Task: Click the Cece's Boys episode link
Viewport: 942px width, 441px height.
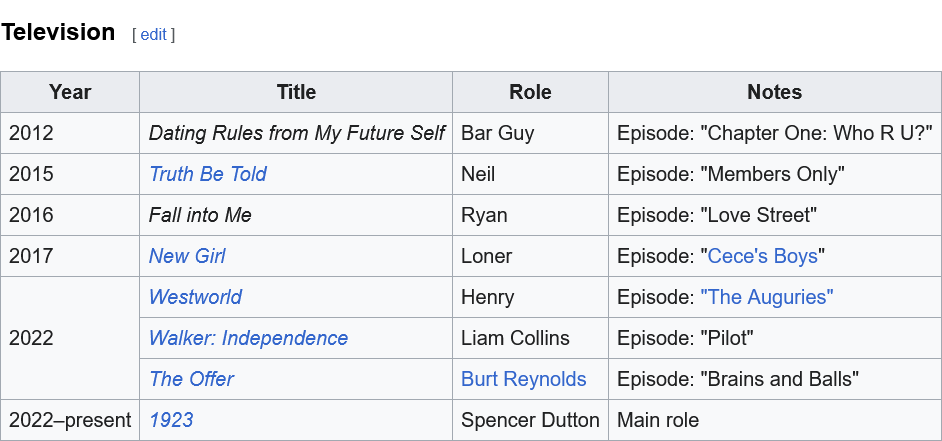Action: [762, 256]
